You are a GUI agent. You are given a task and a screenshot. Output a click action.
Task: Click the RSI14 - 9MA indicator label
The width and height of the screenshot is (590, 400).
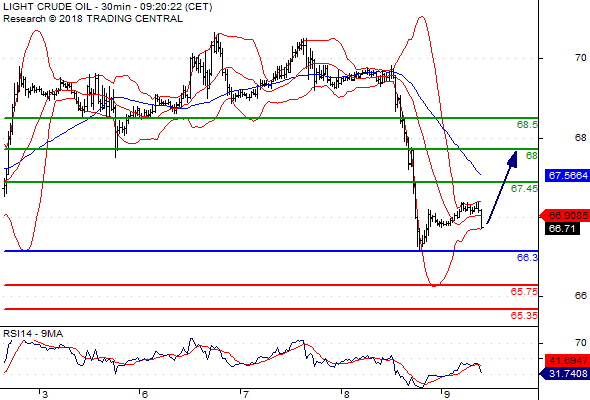click(33, 334)
